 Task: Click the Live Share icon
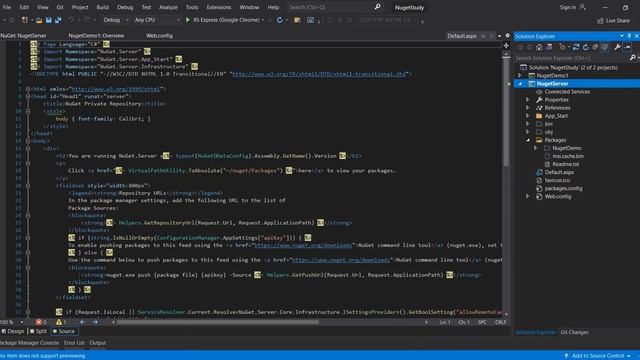(x=600, y=20)
